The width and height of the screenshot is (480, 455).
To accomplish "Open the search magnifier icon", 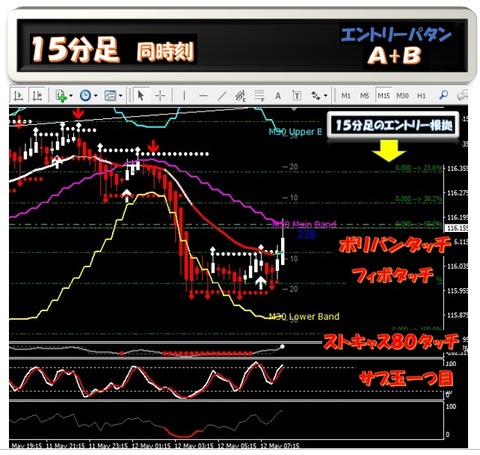I will [443, 96].
